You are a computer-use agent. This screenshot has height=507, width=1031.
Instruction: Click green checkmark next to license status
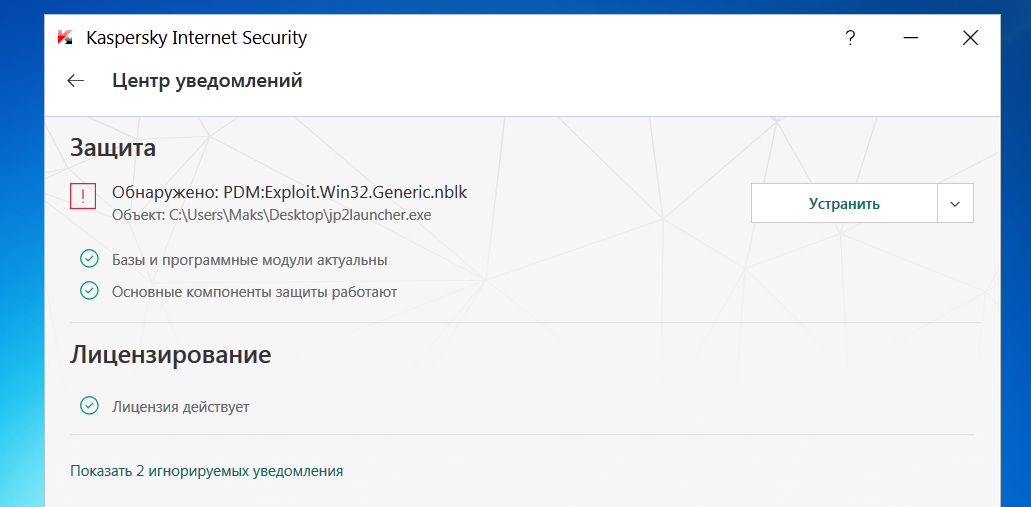(89, 406)
